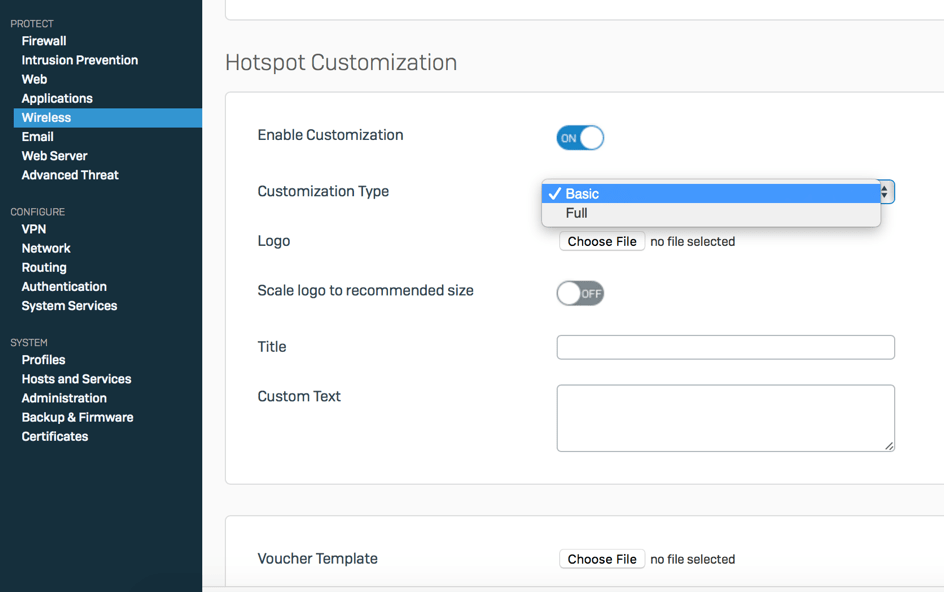Select the Wireless sidebar item
Viewport: 944px width, 592px height.
[46, 117]
